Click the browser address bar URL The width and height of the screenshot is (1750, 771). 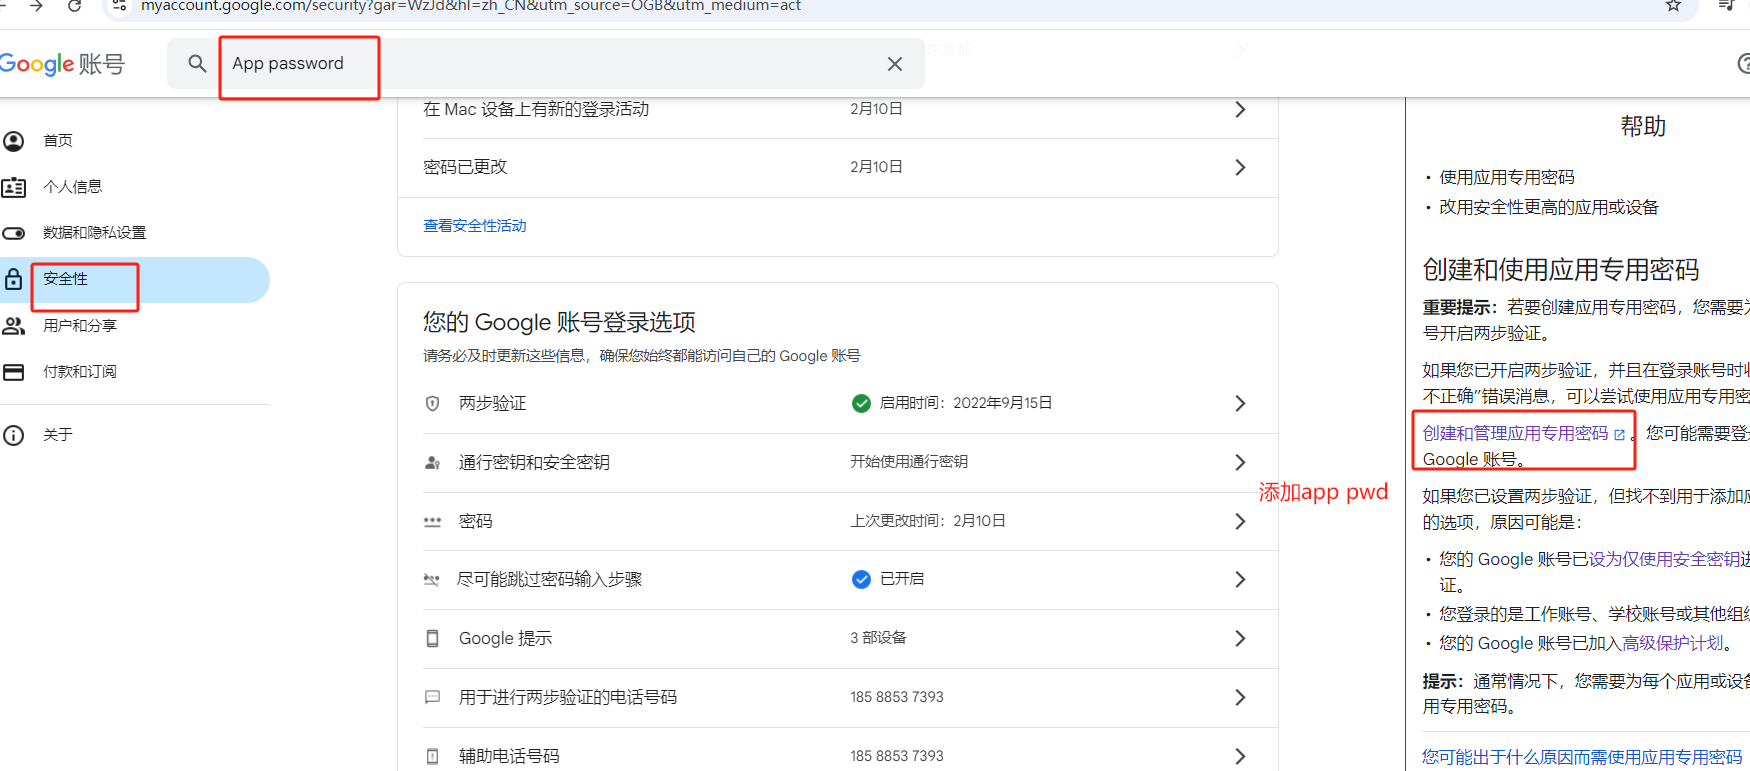[x=470, y=6]
